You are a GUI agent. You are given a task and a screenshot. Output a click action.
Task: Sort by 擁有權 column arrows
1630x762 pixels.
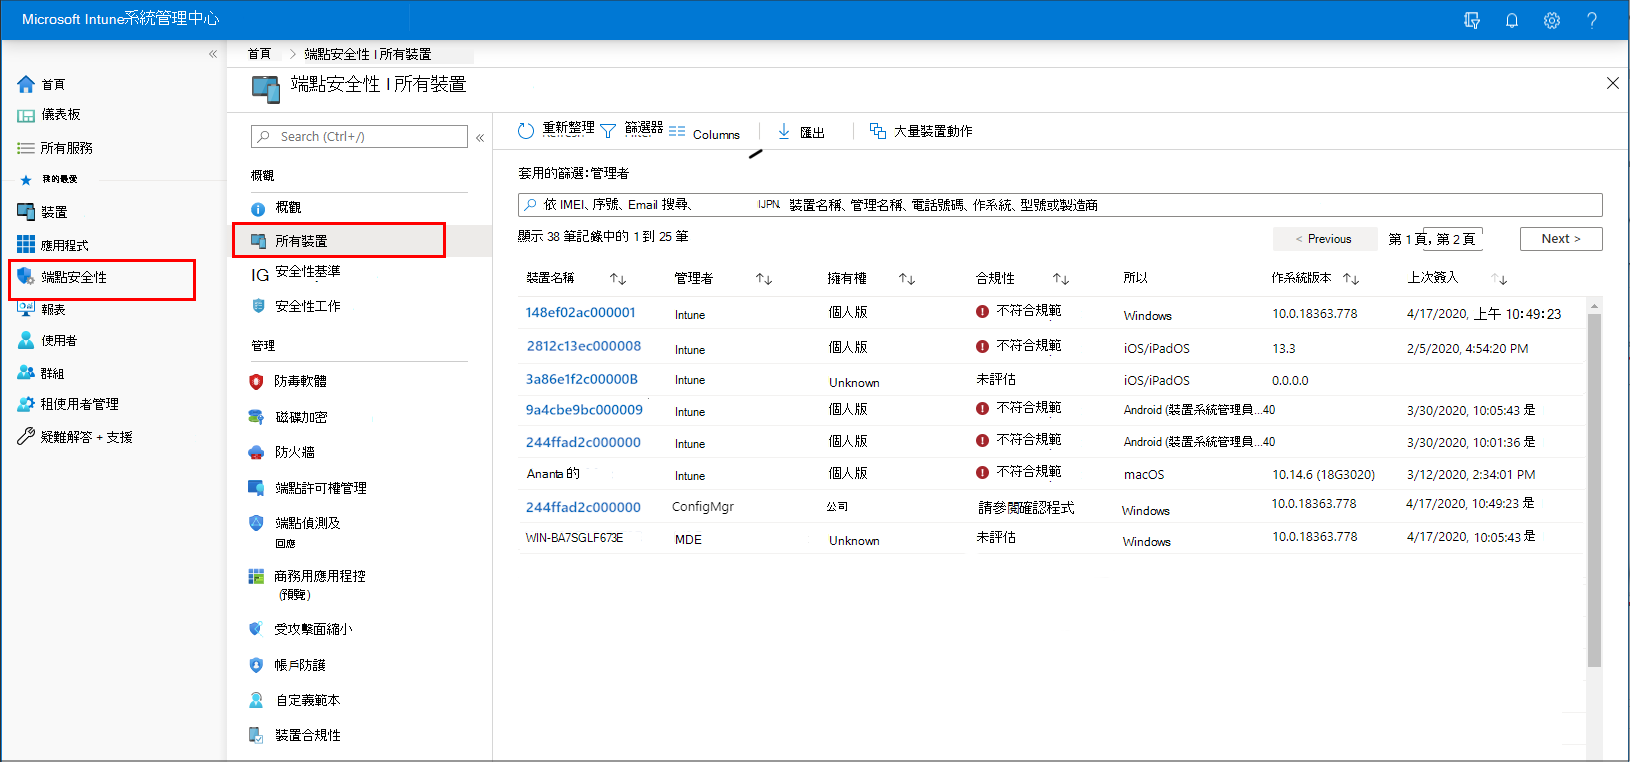coord(907,279)
